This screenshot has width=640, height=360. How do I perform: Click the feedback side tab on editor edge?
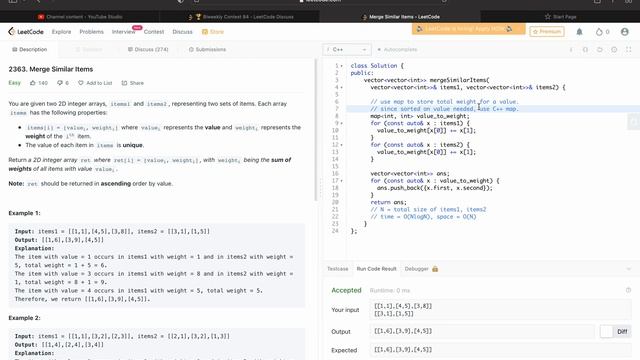[x=633, y=121]
